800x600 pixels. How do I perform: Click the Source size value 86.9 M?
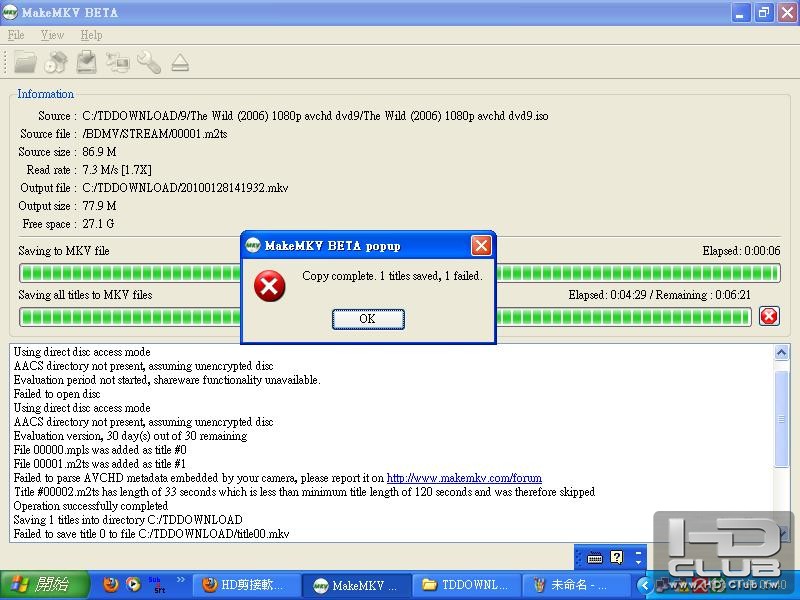pos(99,152)
